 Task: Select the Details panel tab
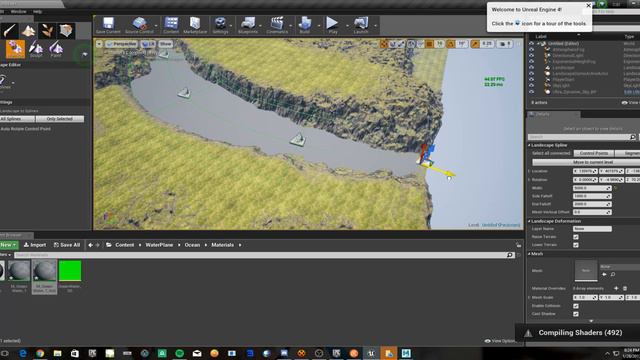(553, 114)
